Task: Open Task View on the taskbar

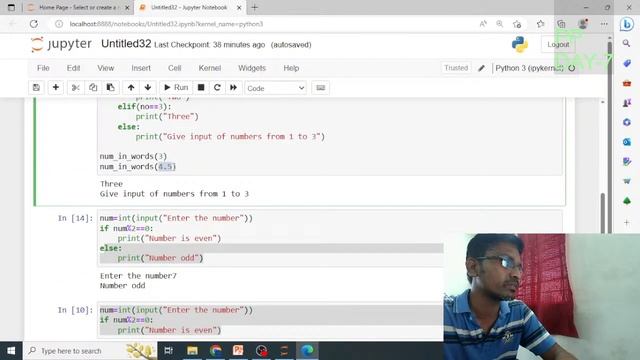Action: point(168,351)
